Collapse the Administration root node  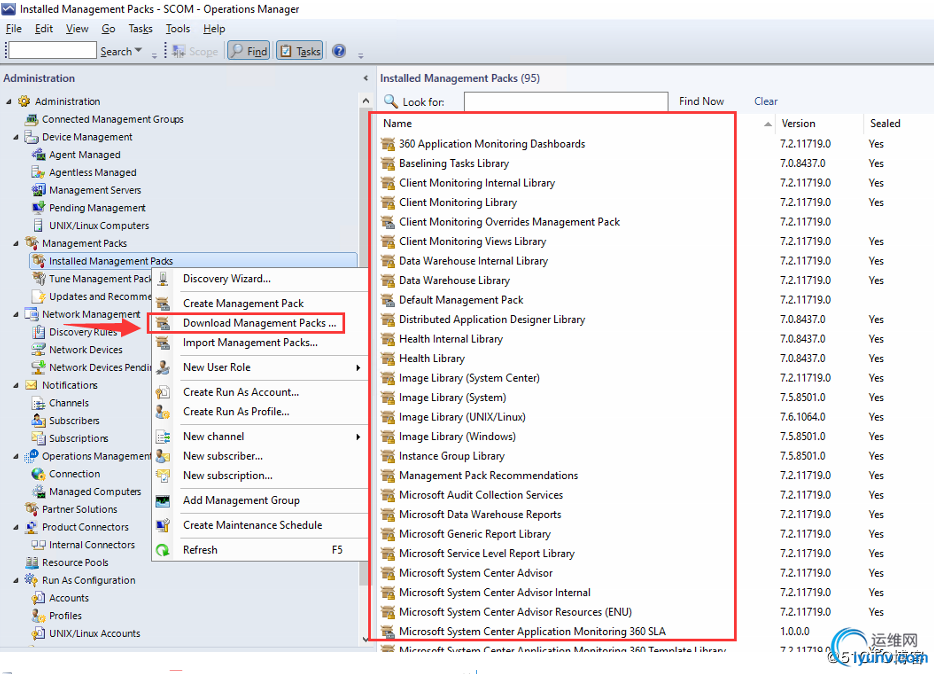(9, 102)
